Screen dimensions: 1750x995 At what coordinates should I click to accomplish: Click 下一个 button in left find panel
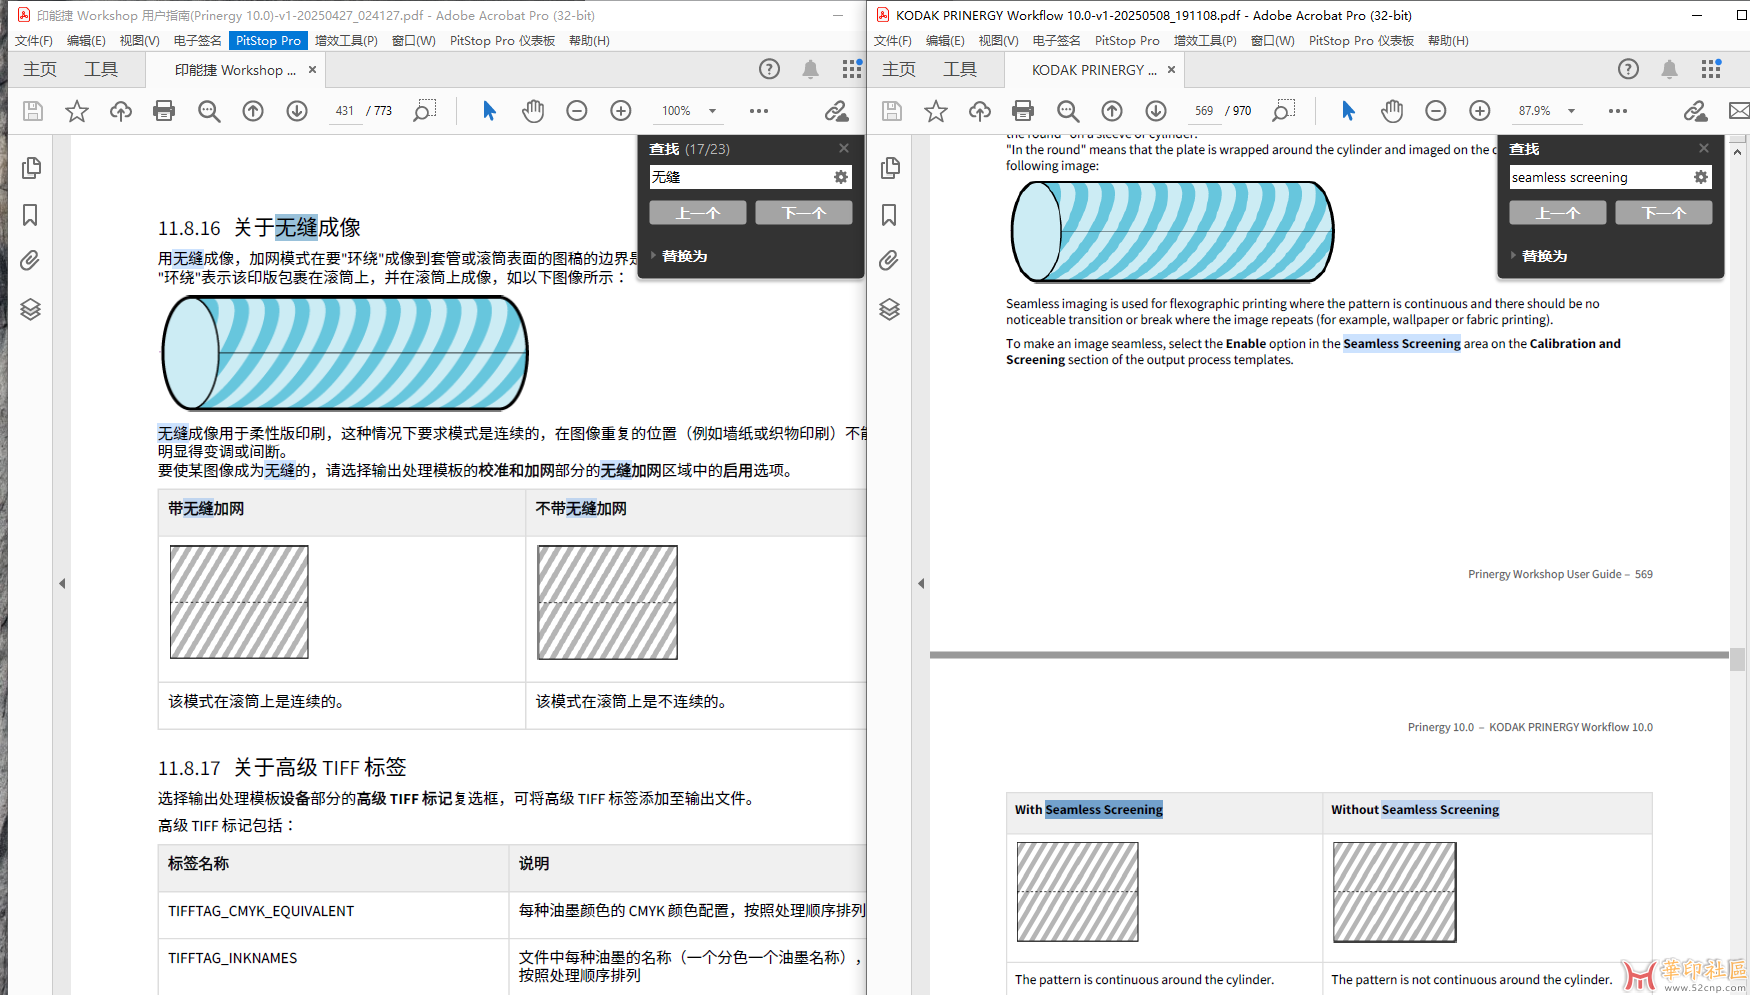click(804, 212)
